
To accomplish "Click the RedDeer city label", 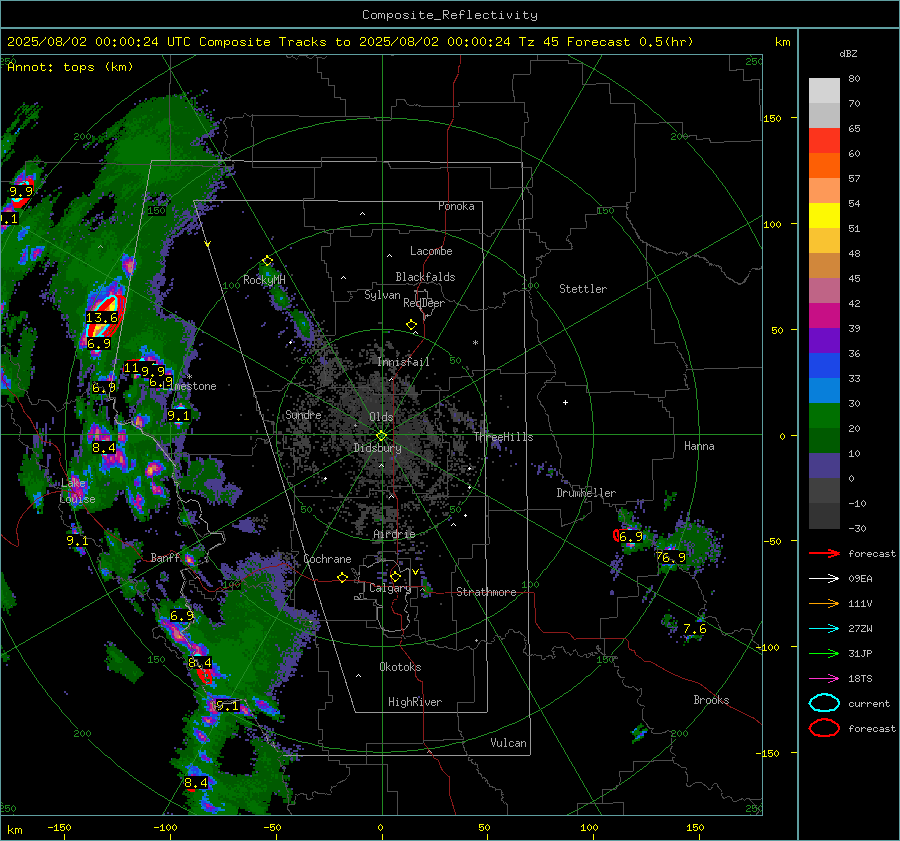I will (x=424, y=303).
